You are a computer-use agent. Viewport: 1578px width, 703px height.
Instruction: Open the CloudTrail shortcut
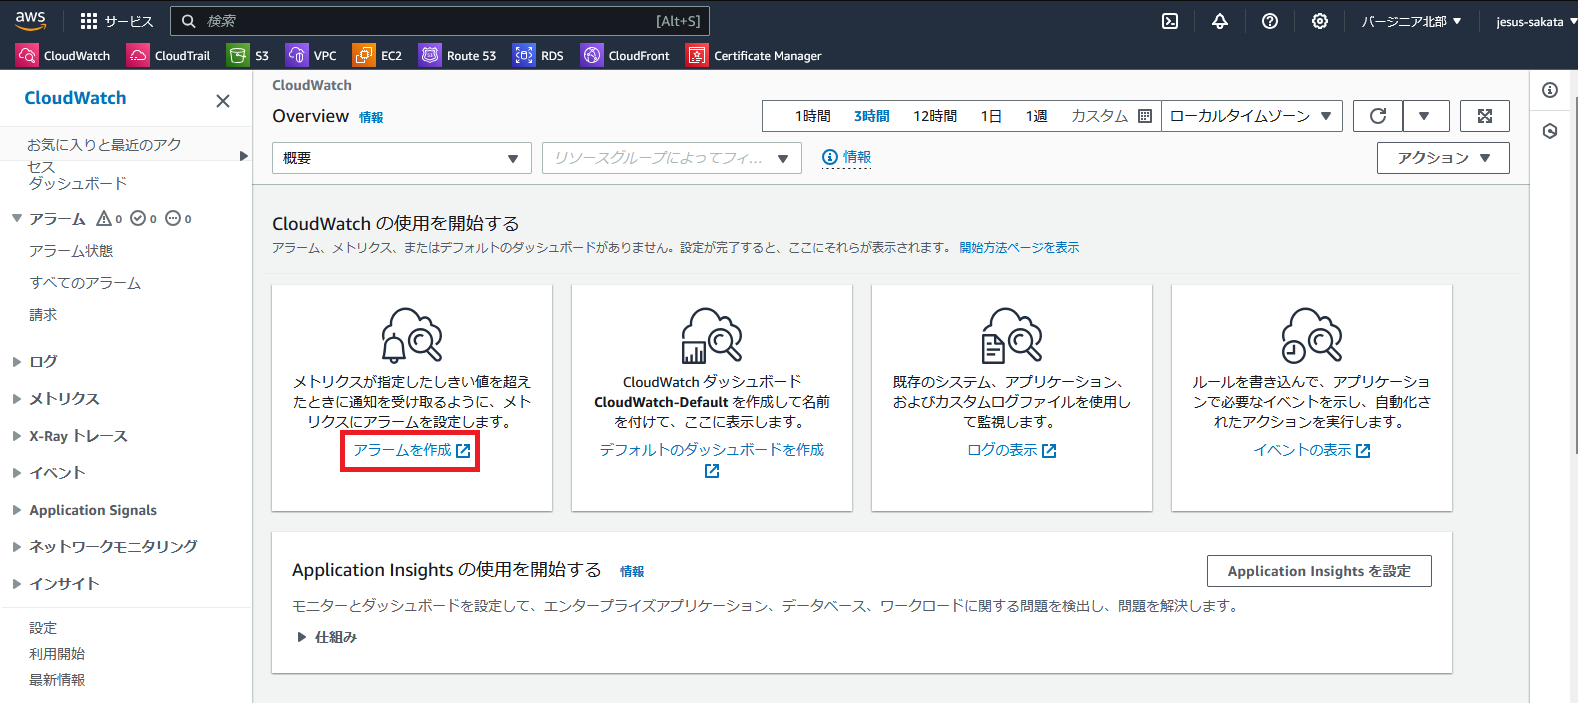(x=169, y=56)
